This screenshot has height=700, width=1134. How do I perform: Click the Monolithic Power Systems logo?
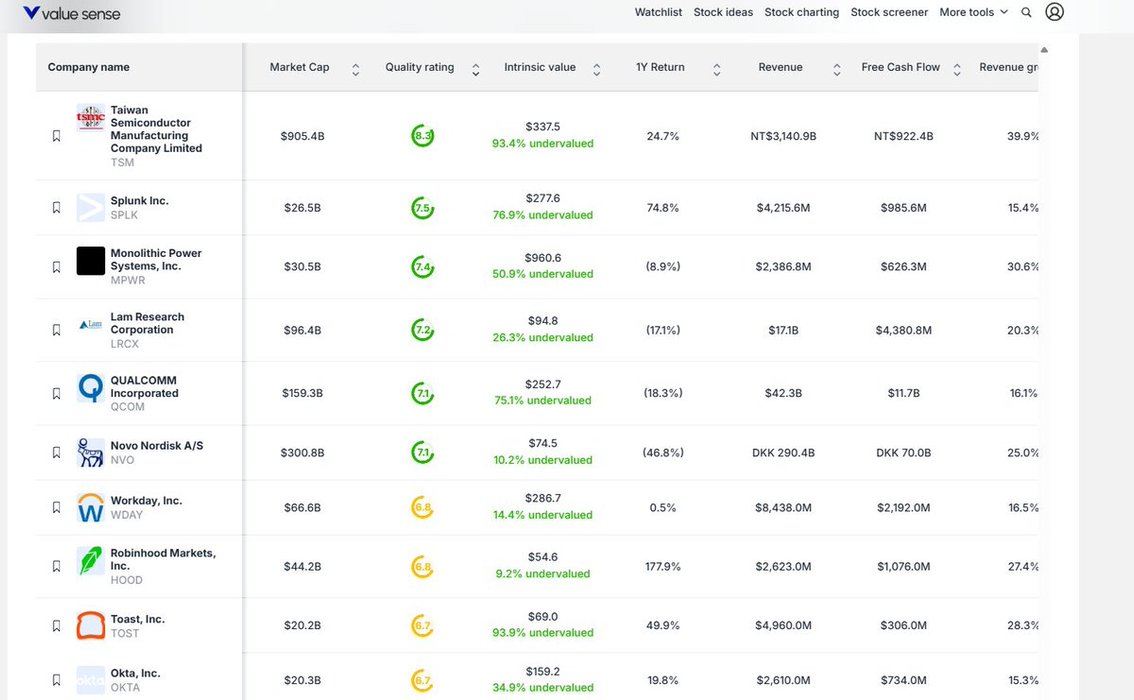[x=90, y=260]
